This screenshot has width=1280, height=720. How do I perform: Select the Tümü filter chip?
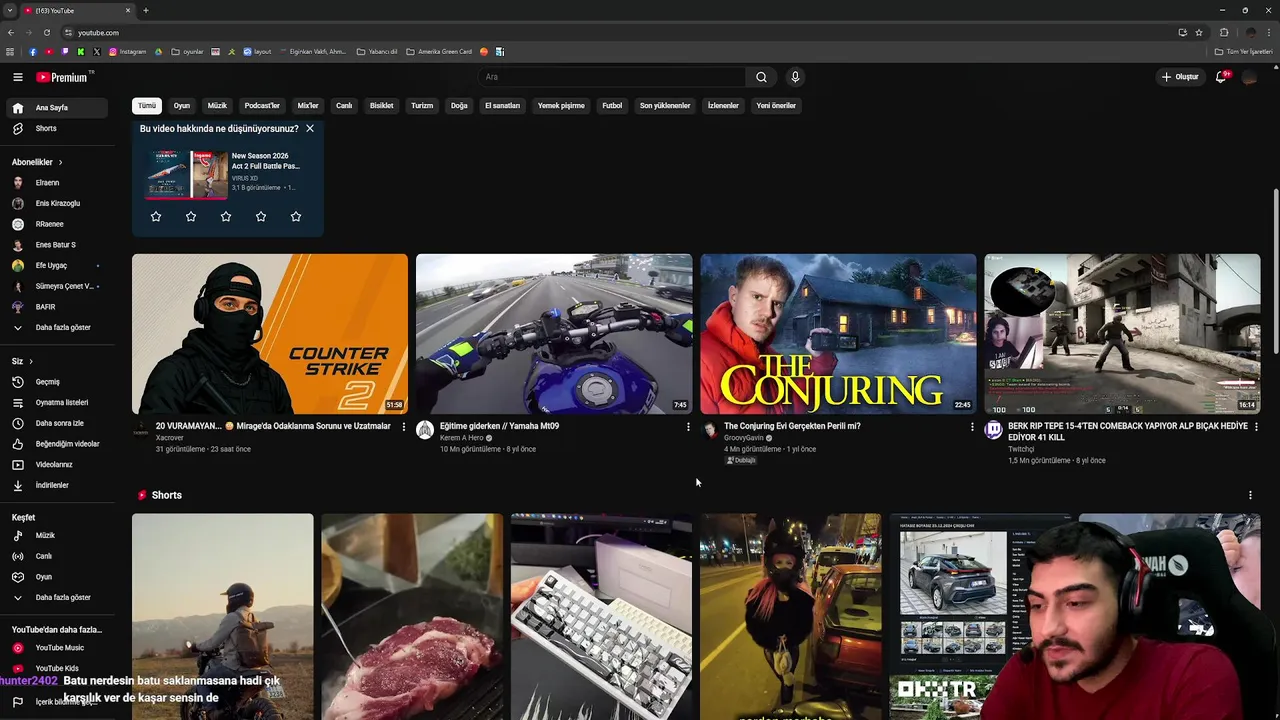(x=147, y=106)
